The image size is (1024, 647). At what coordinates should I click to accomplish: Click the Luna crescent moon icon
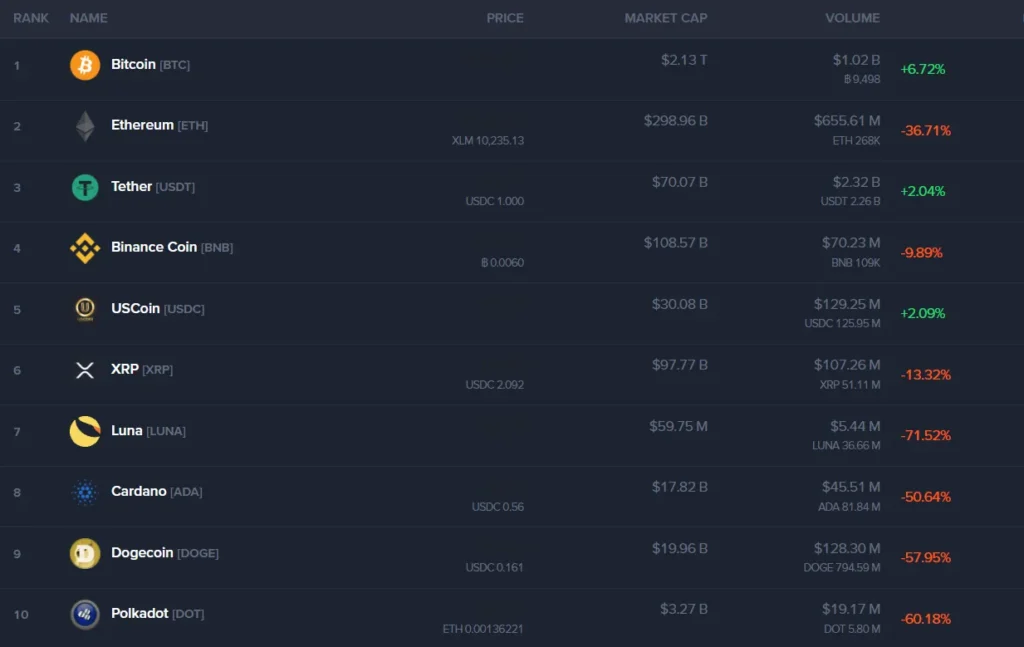(x=84, y=431)
